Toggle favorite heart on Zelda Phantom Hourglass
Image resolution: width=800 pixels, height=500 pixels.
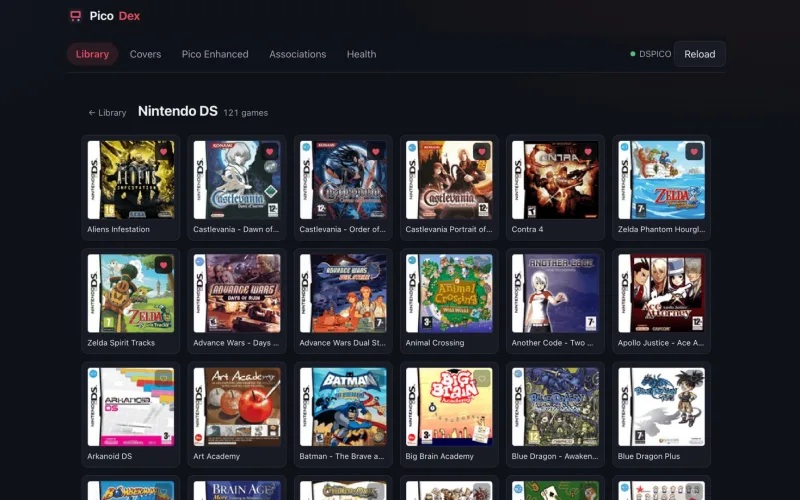694,152
